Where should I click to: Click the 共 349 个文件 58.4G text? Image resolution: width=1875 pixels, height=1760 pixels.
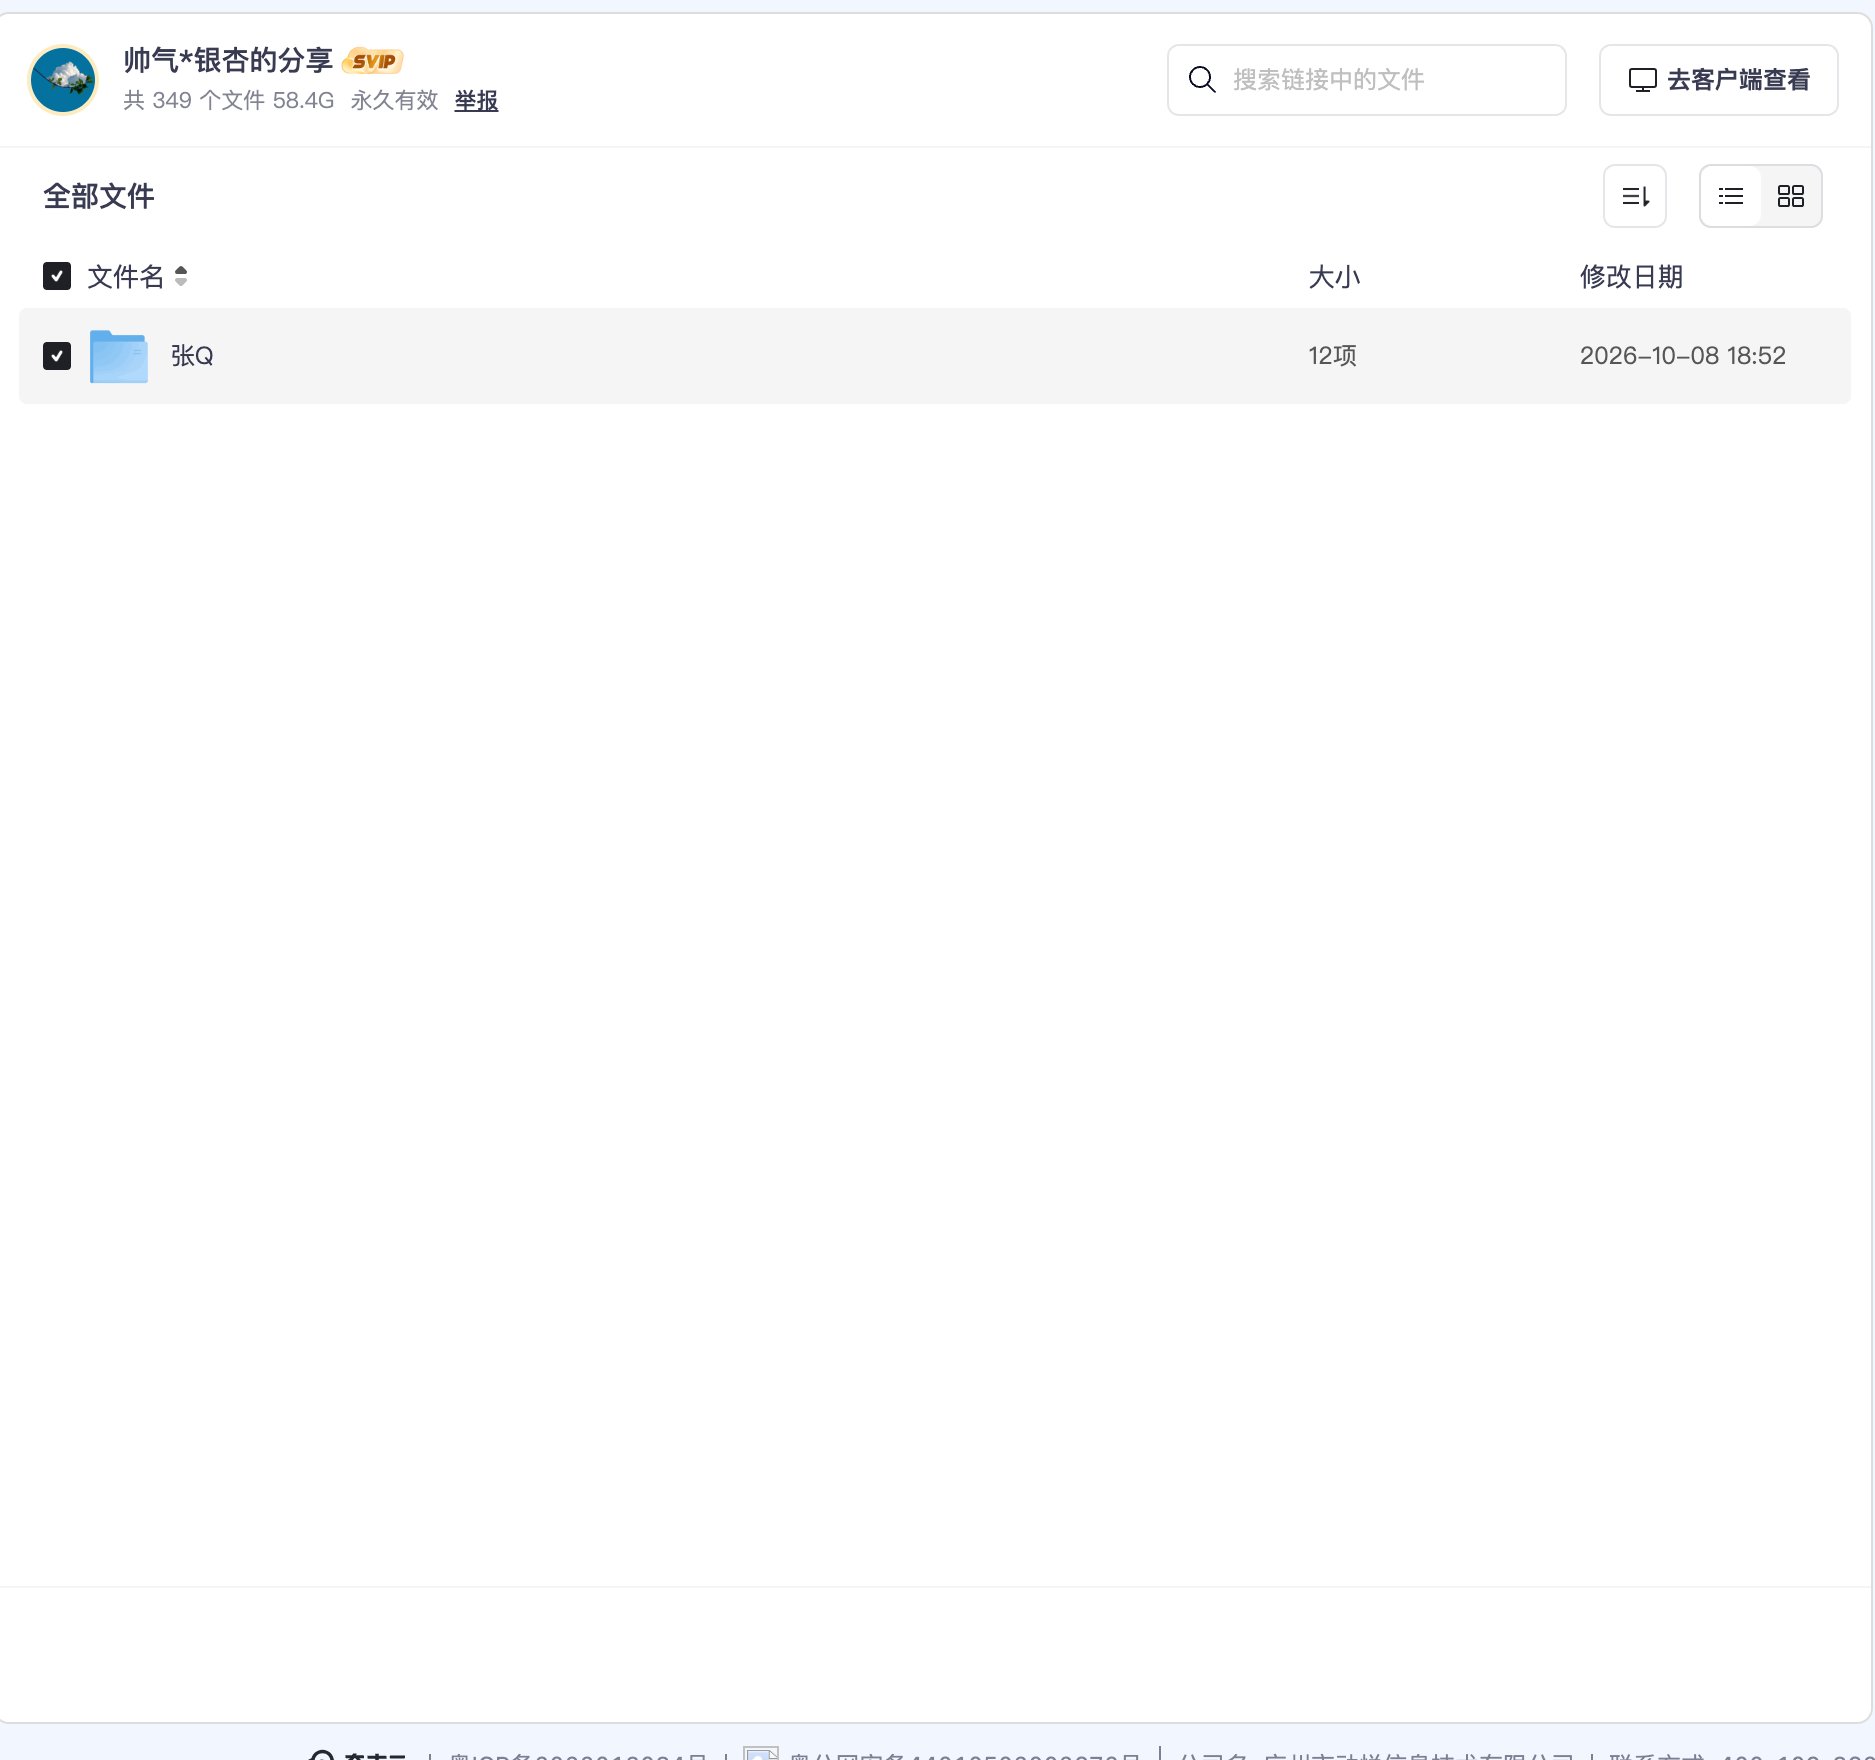[x=228, y=101]
